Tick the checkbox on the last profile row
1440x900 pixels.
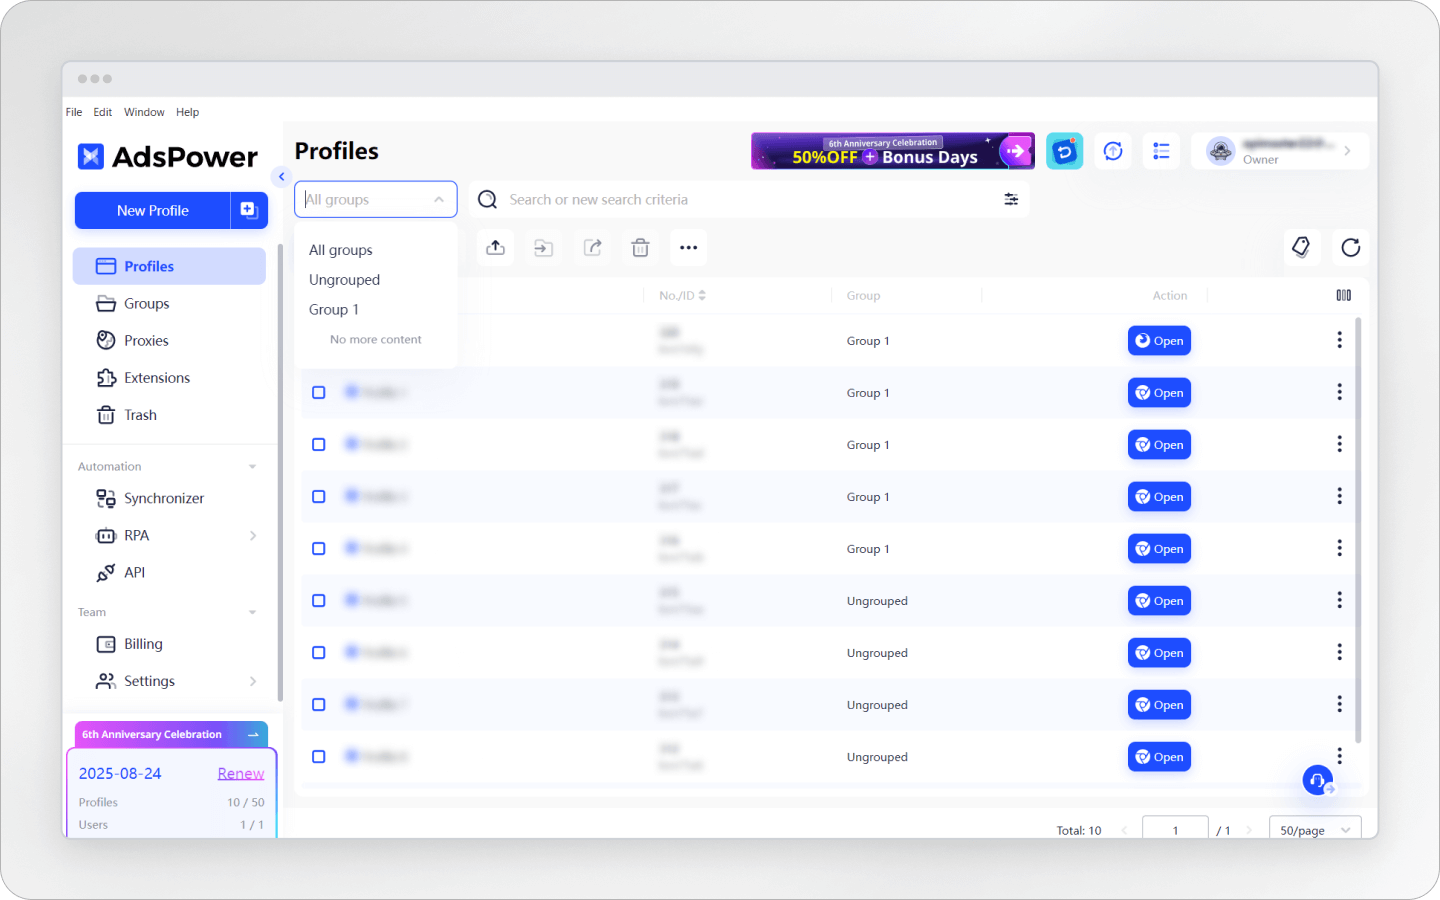(x=319, y=756)
